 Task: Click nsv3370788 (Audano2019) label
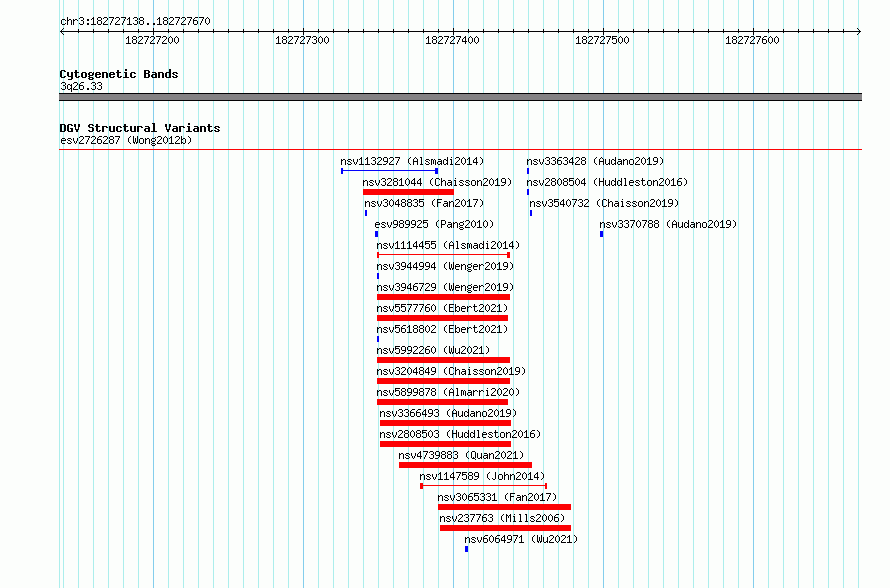tap(668, 224)
